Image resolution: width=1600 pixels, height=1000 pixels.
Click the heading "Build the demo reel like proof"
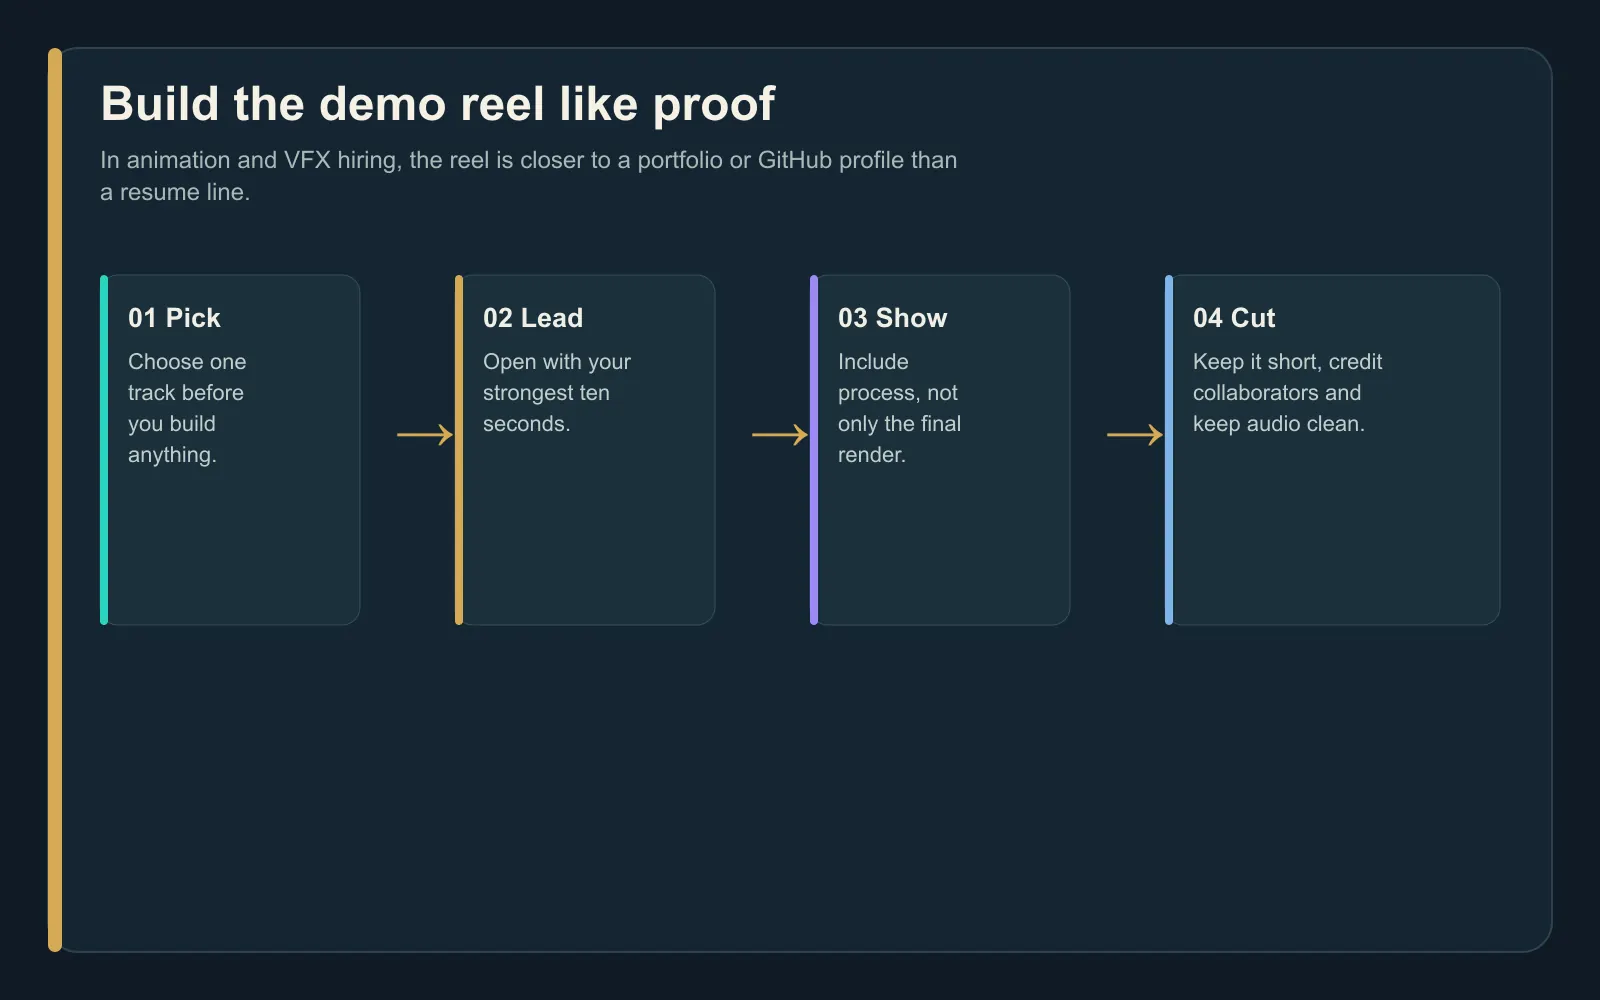tap(438, 104)
